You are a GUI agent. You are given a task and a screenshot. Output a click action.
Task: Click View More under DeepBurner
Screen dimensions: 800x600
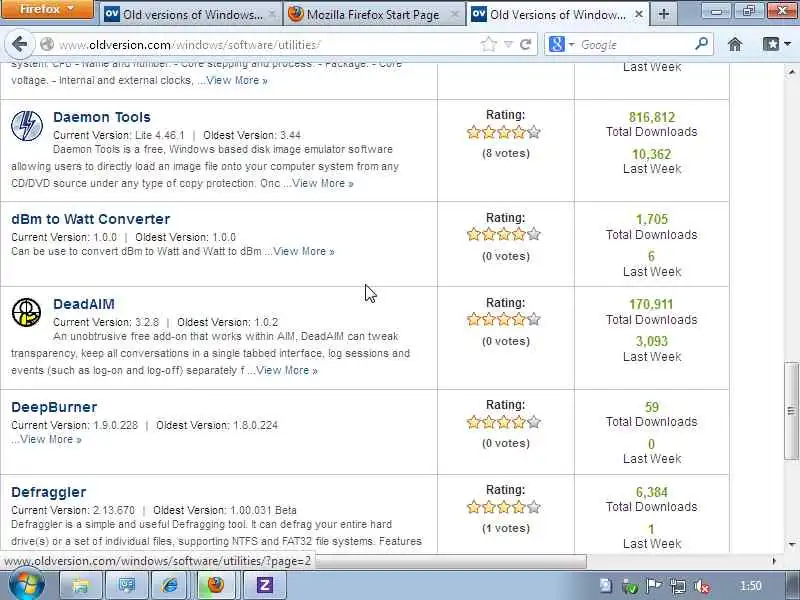click(x=51, y=439)
